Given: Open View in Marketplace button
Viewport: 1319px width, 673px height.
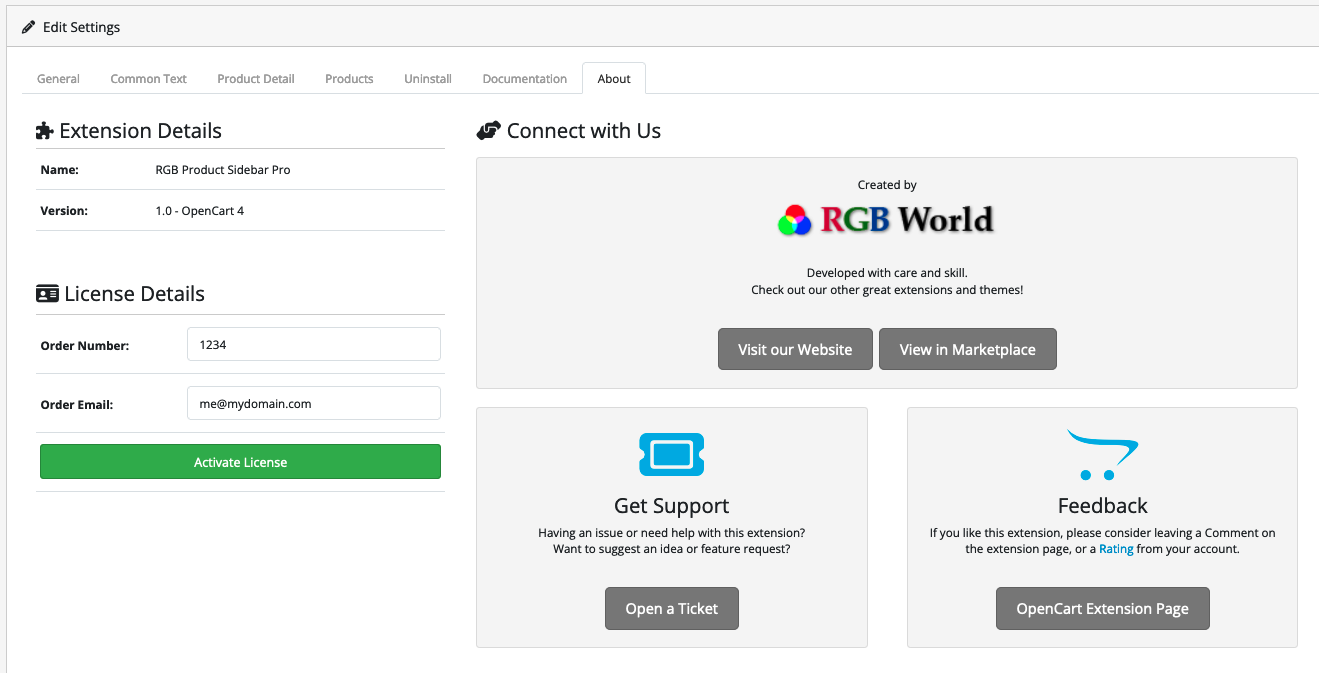Looking at the screenshot, I should (968, 349).
